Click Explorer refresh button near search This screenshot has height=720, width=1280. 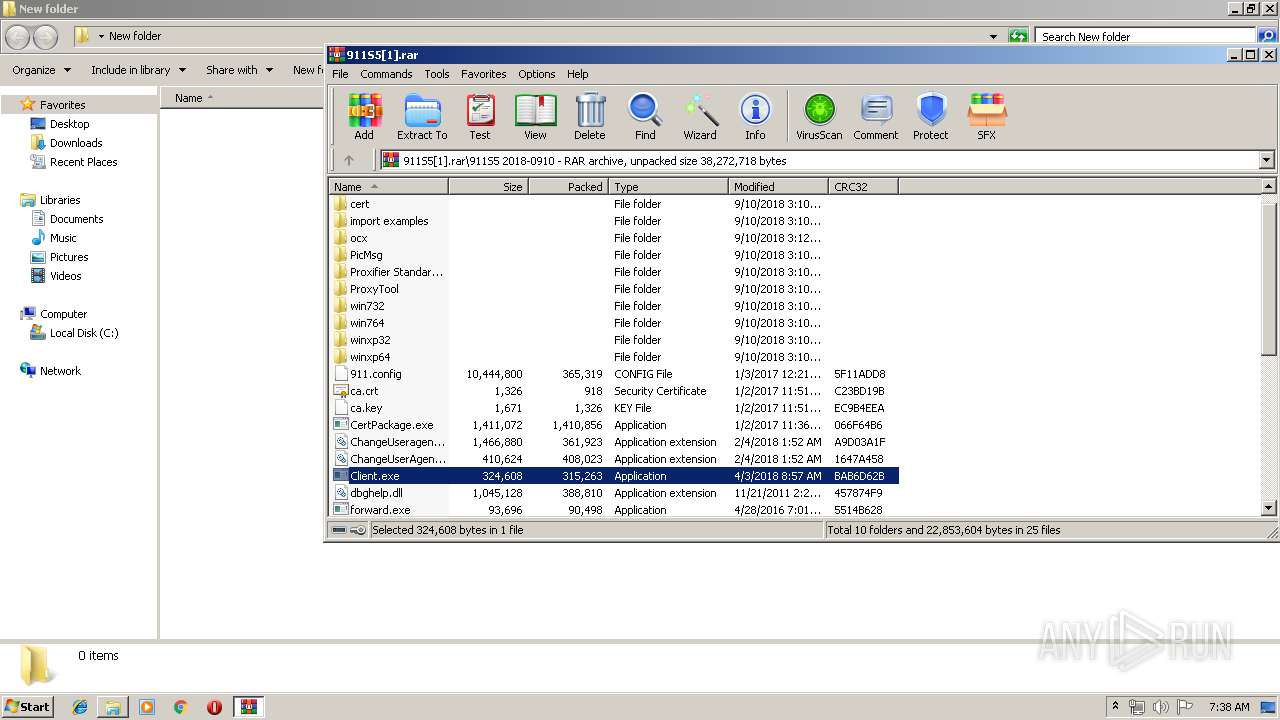tap(1018, 36)
